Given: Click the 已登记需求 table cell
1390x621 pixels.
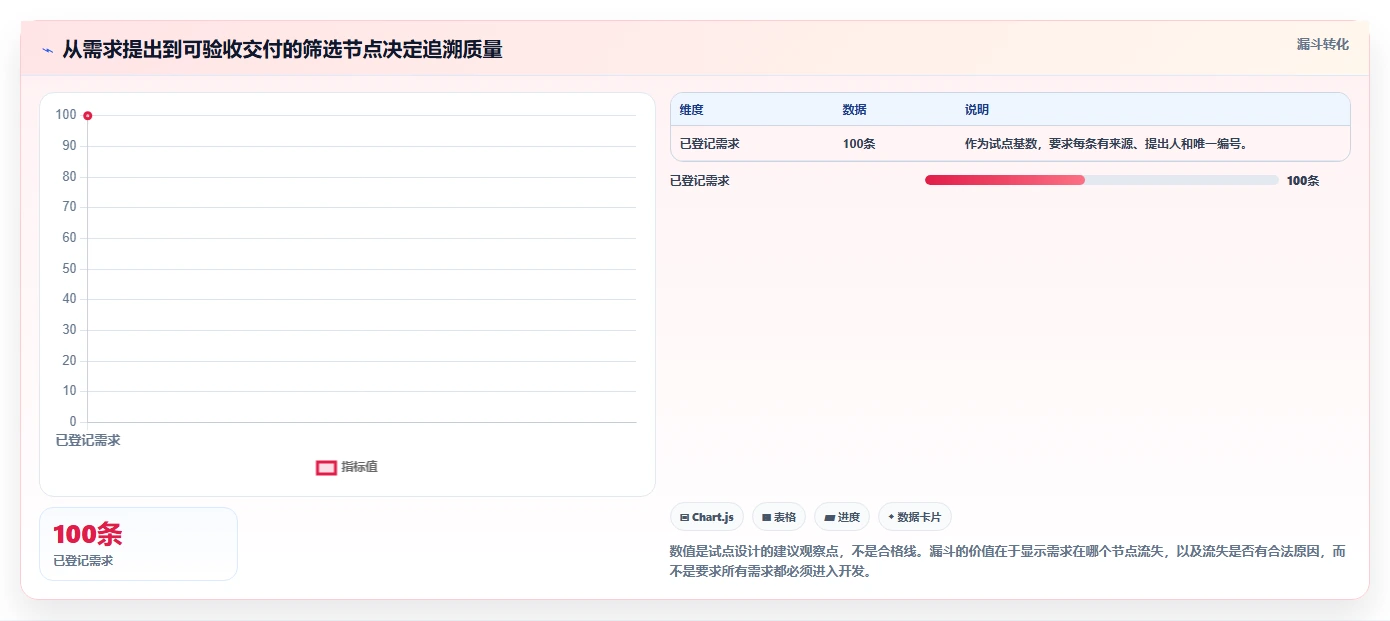Looking at the screenshot, I should click(x=710, y=144).
